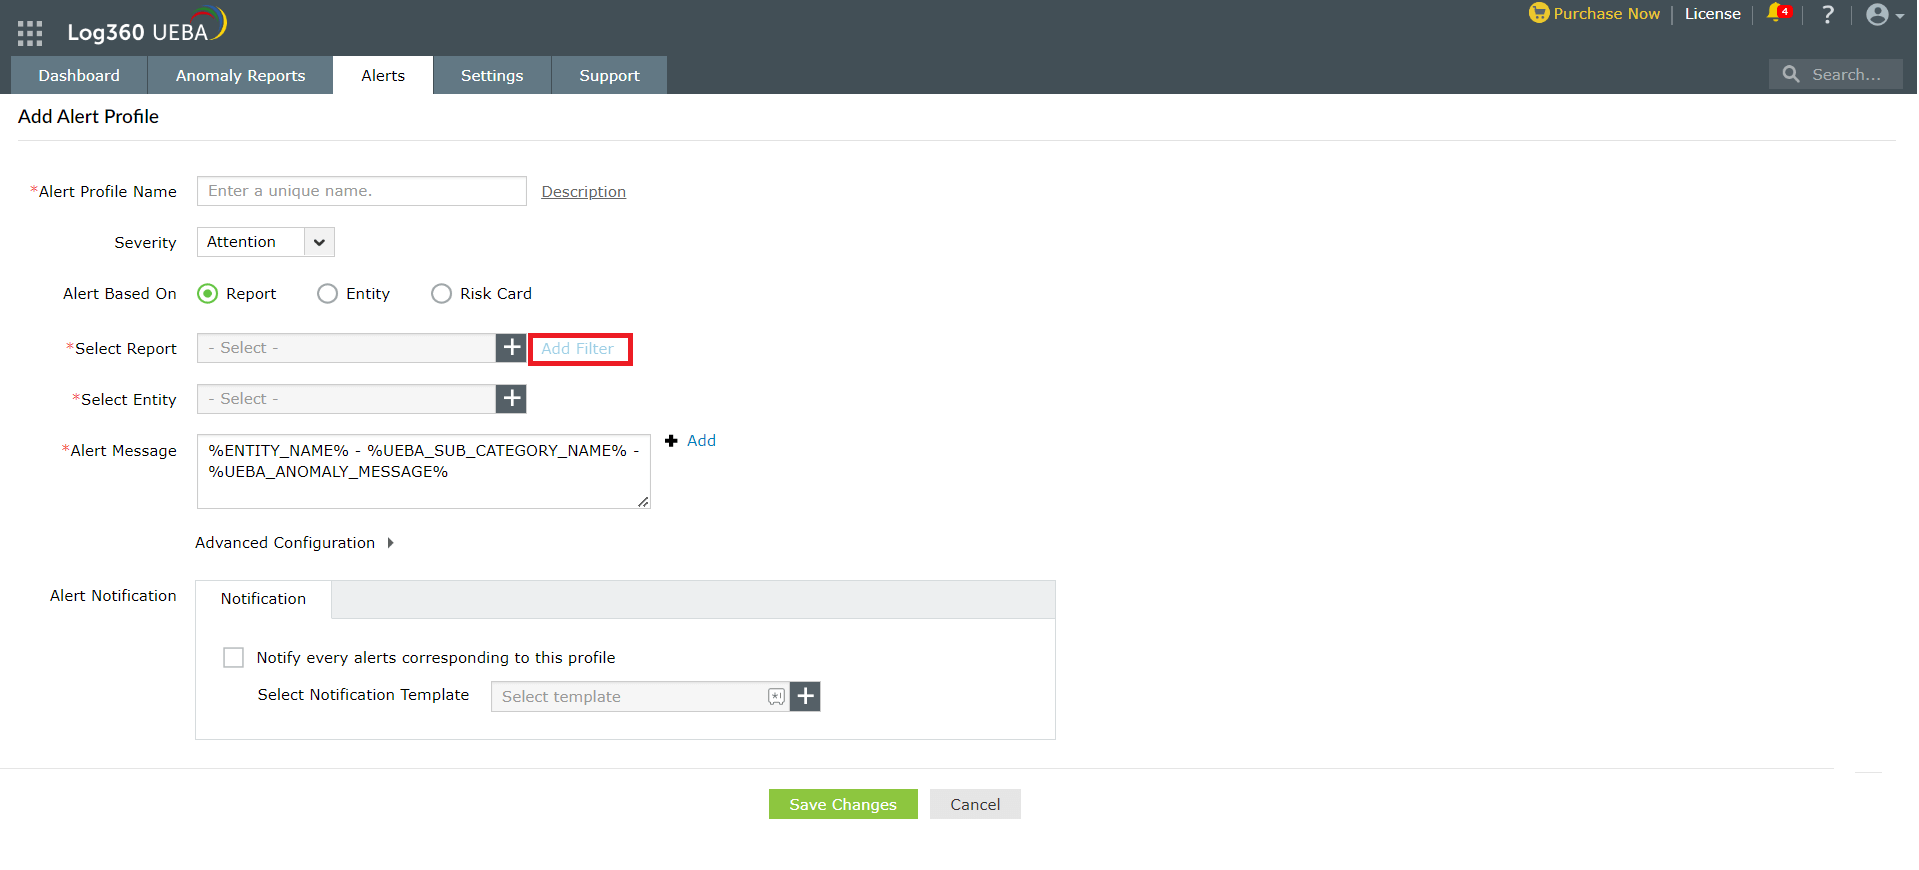Viewport: 1919px width, 870px height.
Task: Open the Select template dropdown
Action: [x=640, y=697]
